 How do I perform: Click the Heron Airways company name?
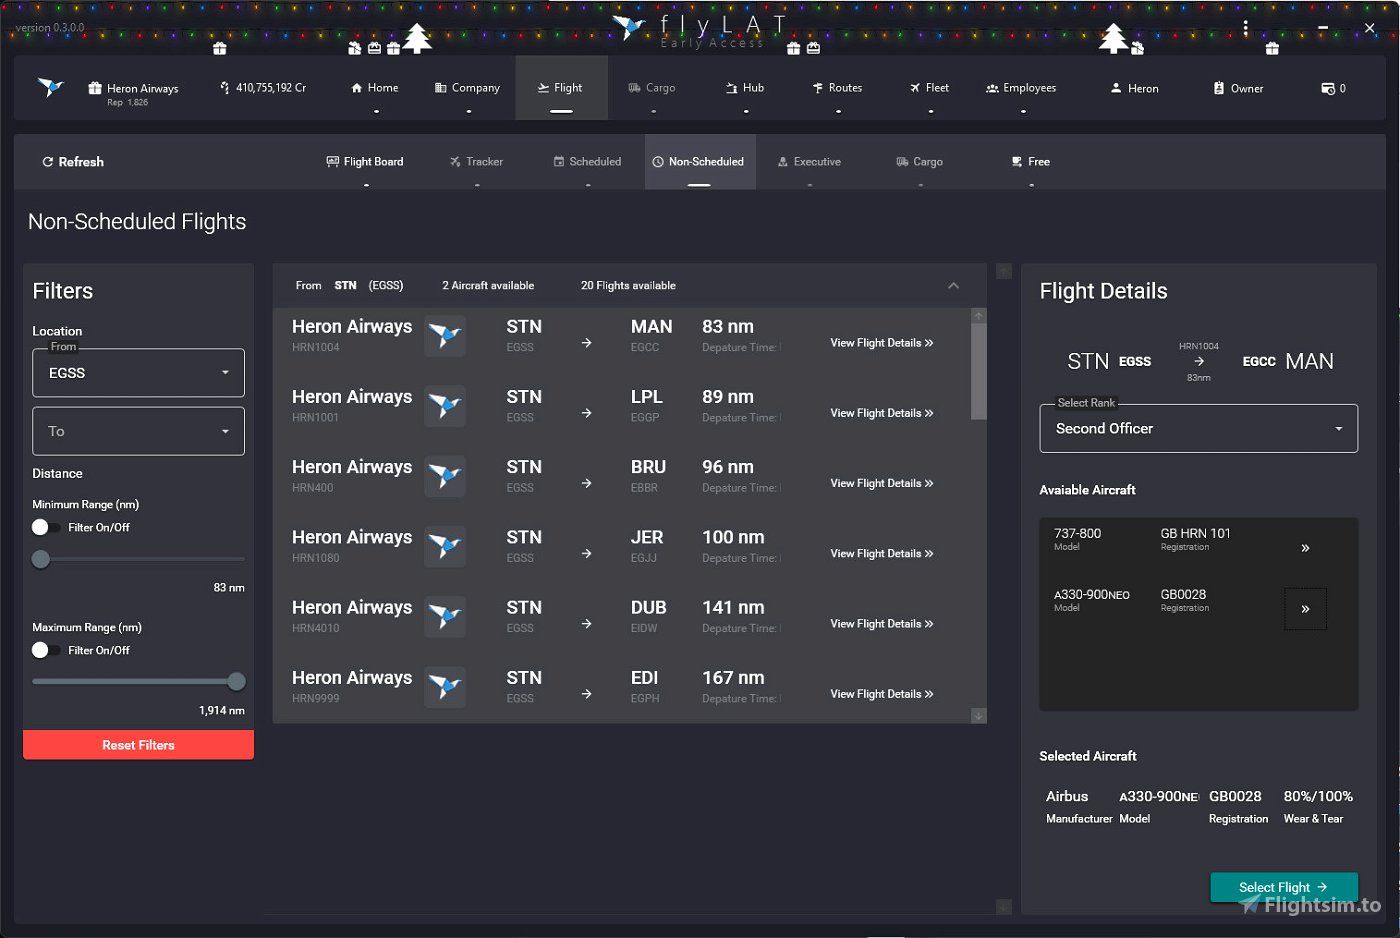[142, 88]
